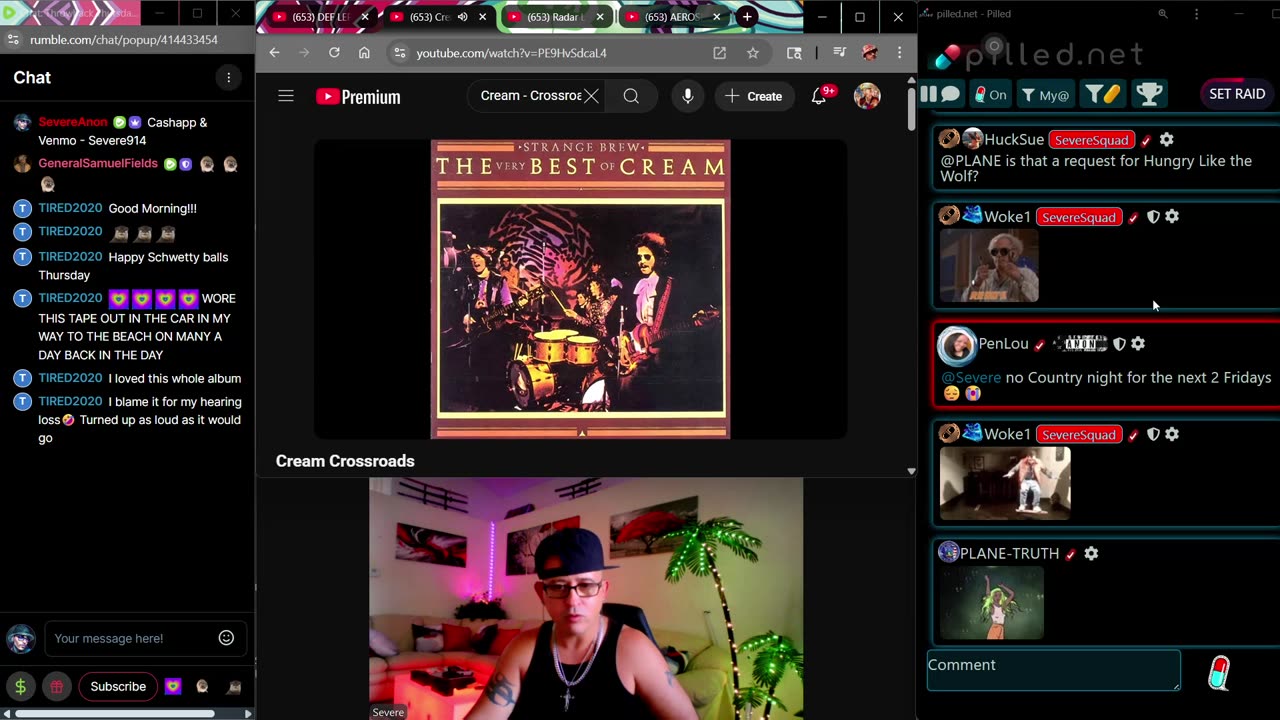This screenshot has height=720, width=1280.
Task: Open PLANE-TRUTH's green-haired GIF thumbnail
Action: [992, 602]
